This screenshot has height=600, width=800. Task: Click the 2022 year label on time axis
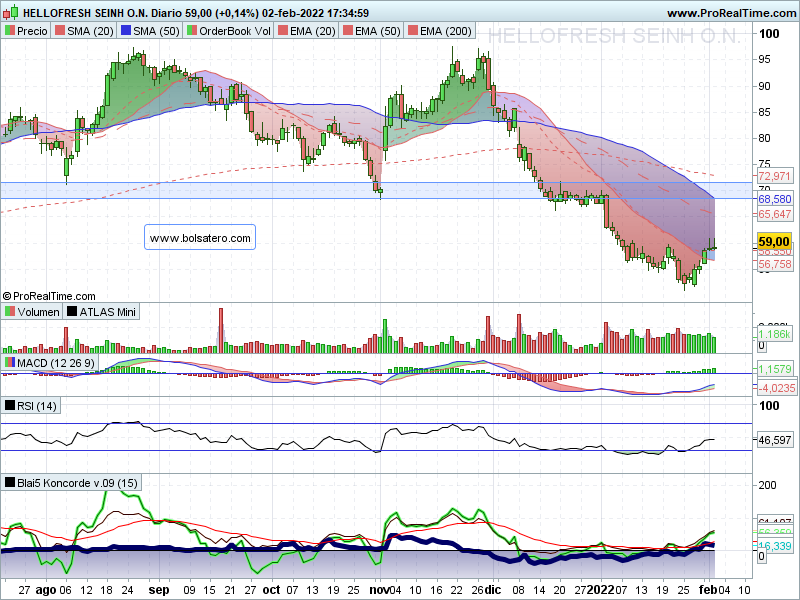click(x=600, y=590)
